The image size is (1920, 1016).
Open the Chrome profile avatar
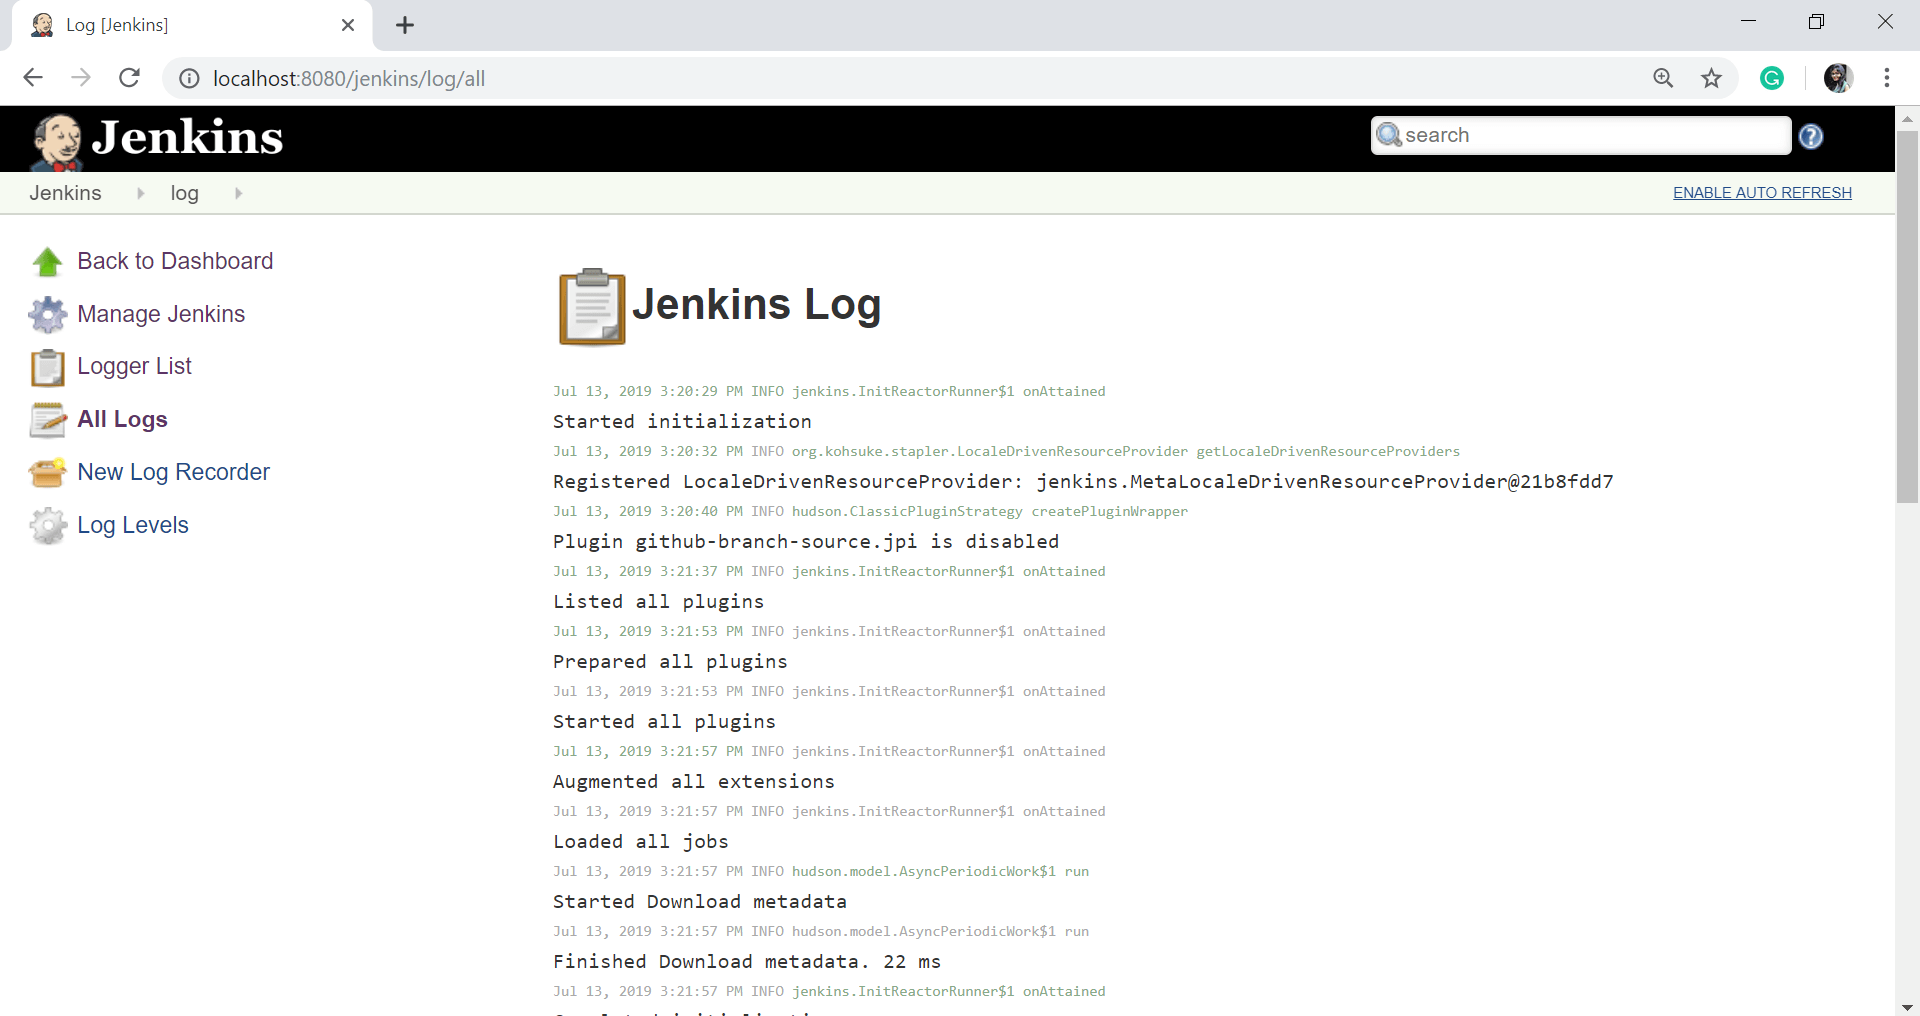(1838, 78)
